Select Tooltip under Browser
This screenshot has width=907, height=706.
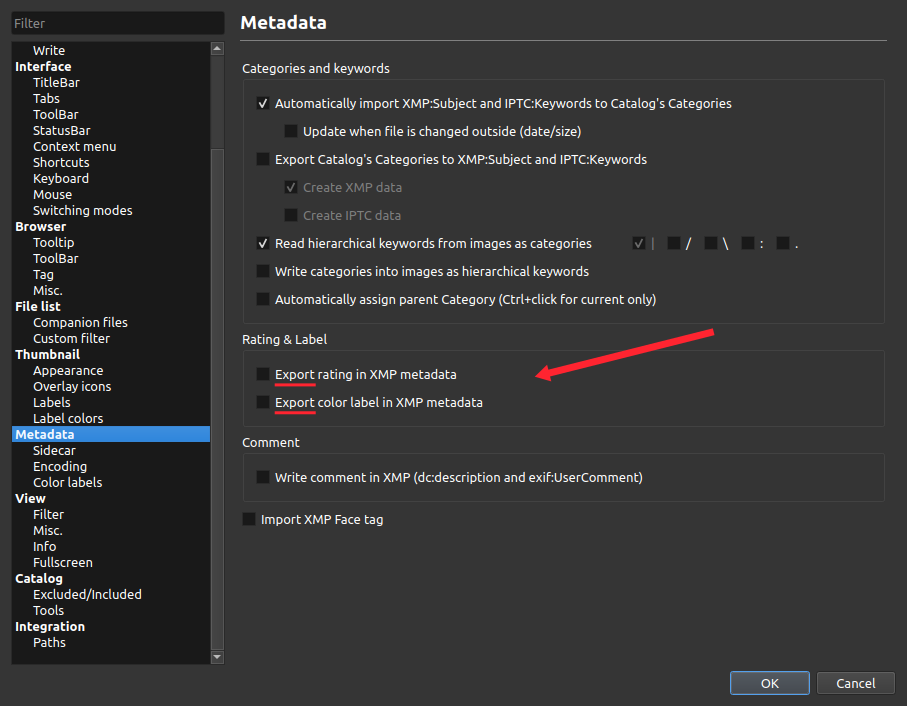[54, 242]
